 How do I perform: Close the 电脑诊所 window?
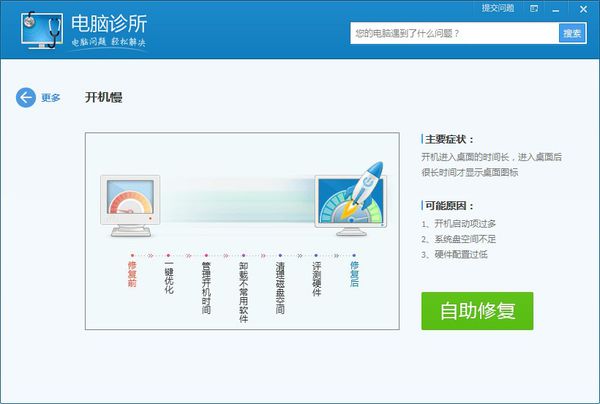pos(583,9)
